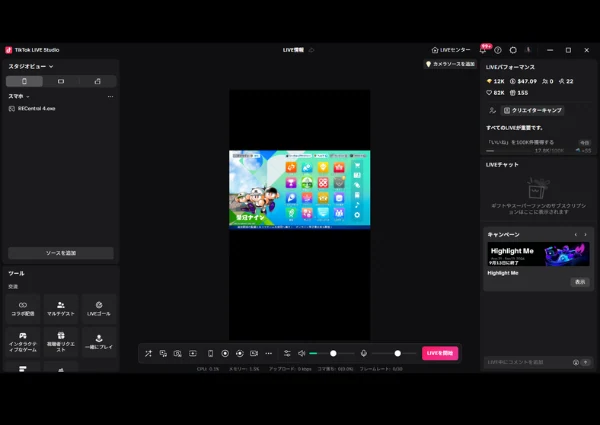Click the edit icon next to LIVE情報
Viewport: 600px width, 425px height.
point(311,50)
